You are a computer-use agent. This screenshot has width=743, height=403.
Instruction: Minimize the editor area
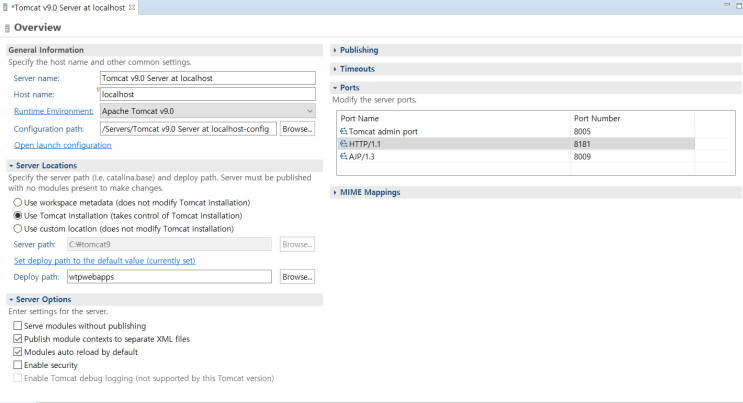point(727,4)
